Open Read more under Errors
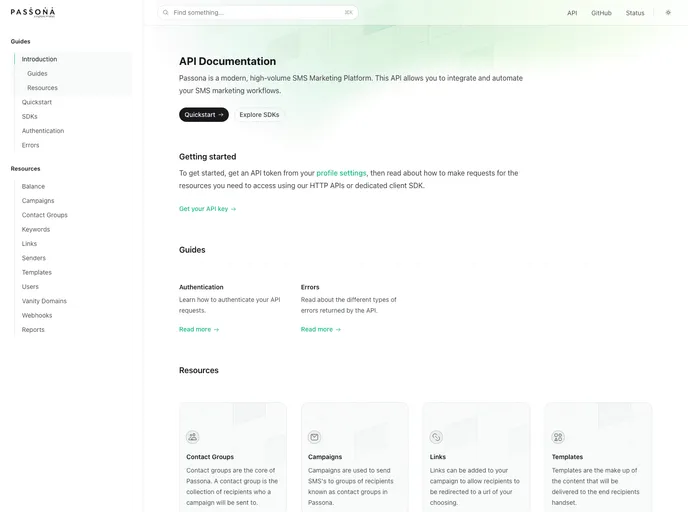 [x=320, y=329]
